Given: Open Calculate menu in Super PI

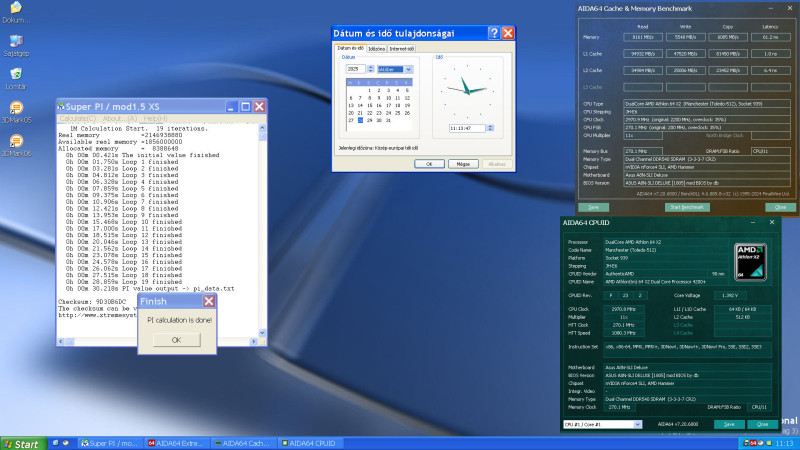Looking at the screenshot, I should tap(78, 118).
